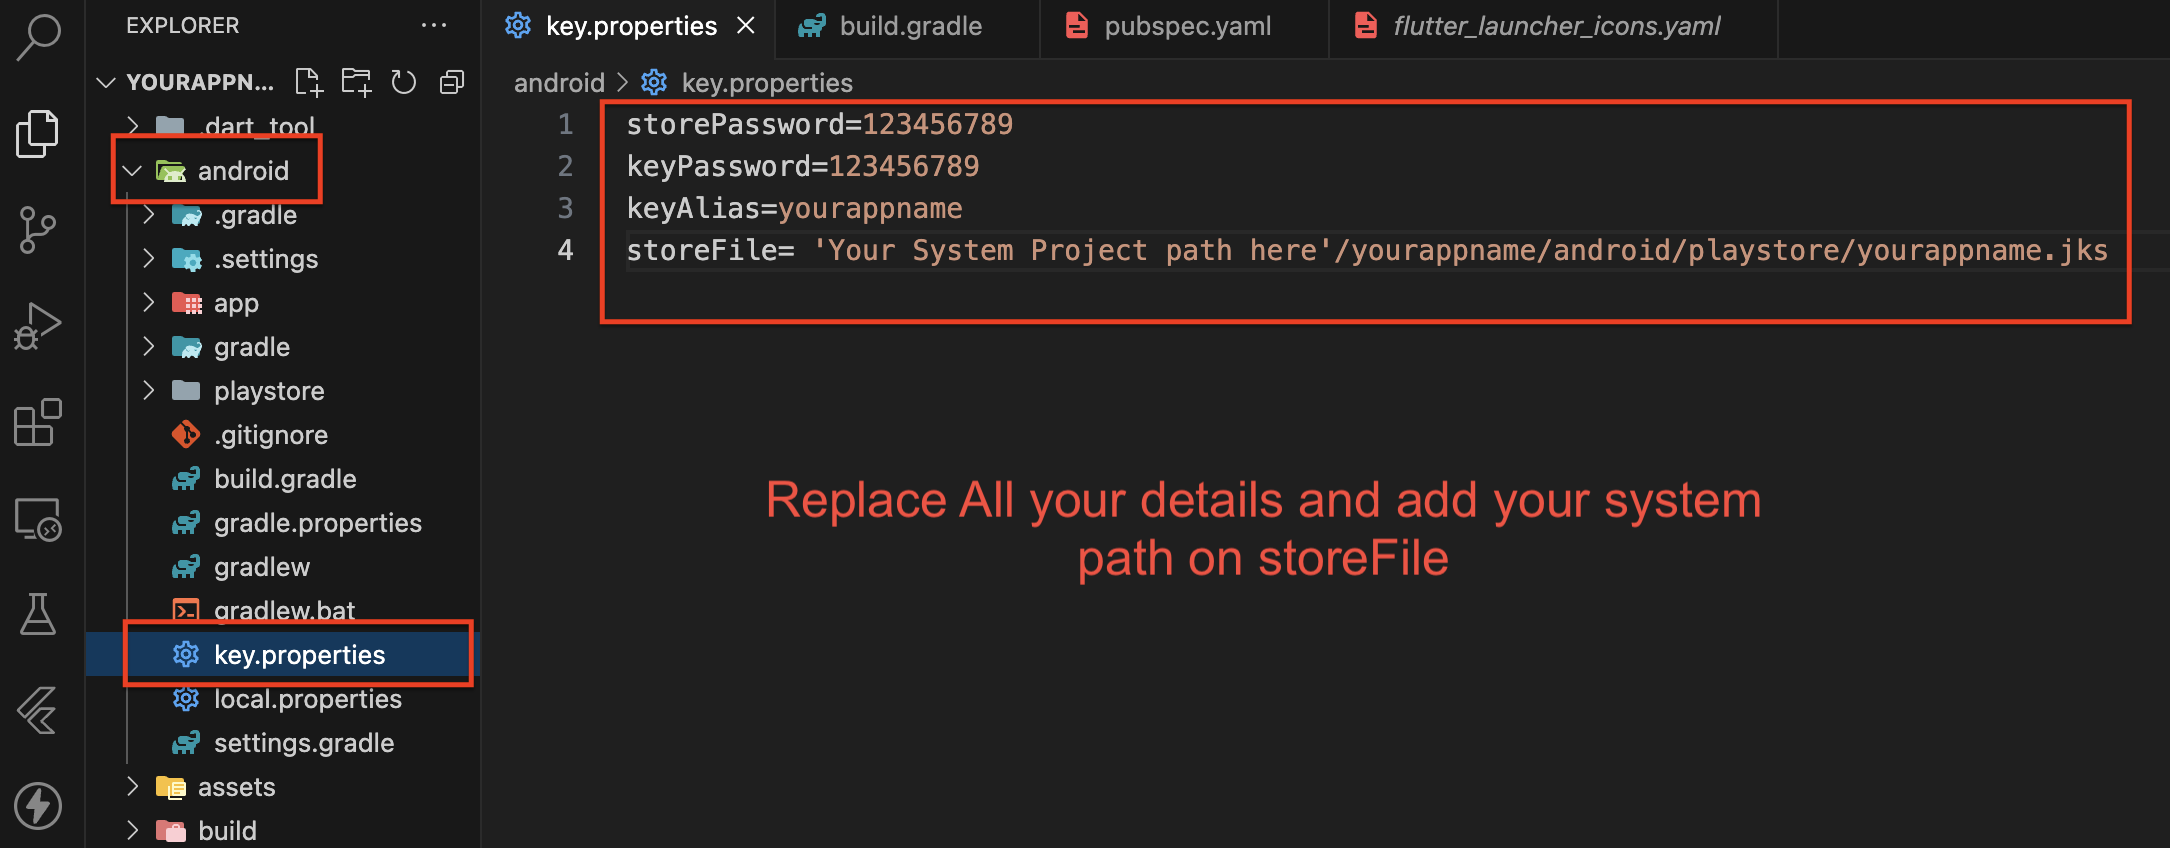The height and width of the screenshot is (848, 2170).
Task: Click the New File icon in Explorer
Action: (309, 82)
